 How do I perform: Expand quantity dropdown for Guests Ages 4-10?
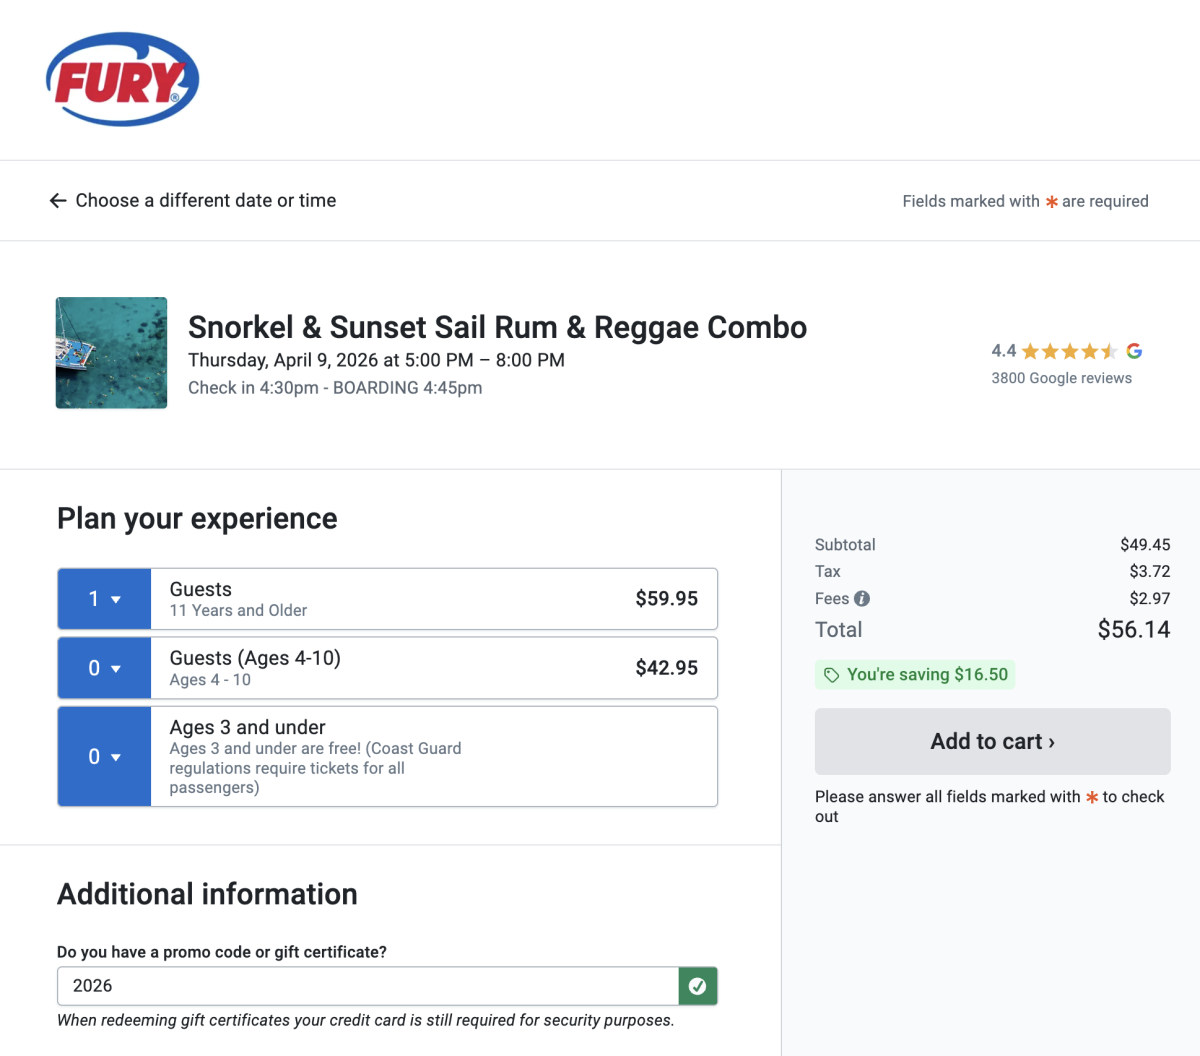104,668
